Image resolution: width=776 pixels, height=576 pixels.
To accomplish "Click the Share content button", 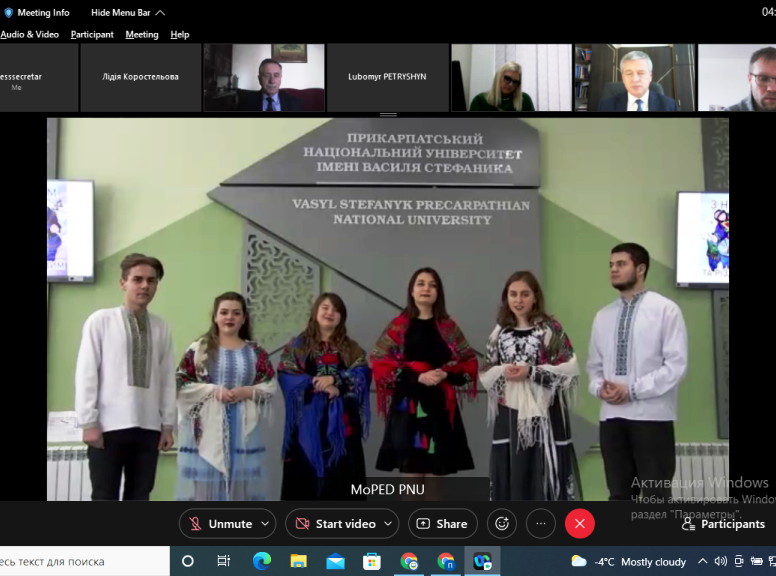I will [441, 524].
